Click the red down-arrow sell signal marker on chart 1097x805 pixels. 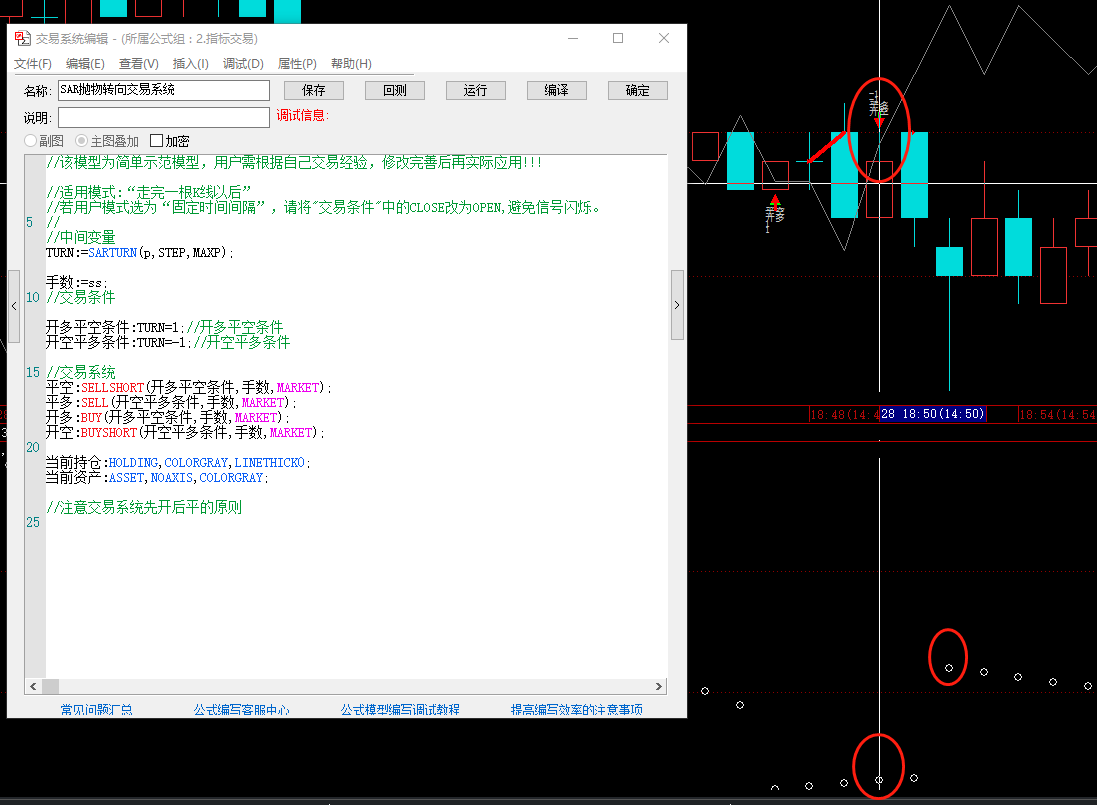pos(879,122)
